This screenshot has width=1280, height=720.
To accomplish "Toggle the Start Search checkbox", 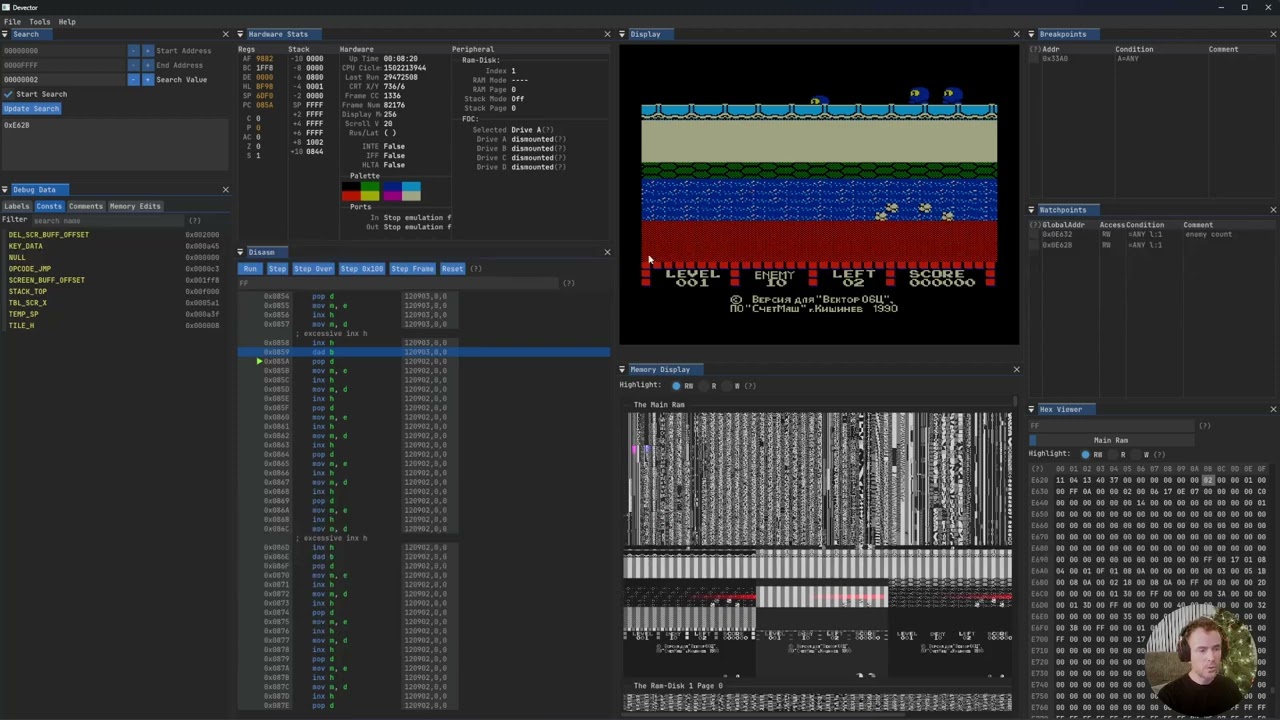I will [x=8, y=94].
